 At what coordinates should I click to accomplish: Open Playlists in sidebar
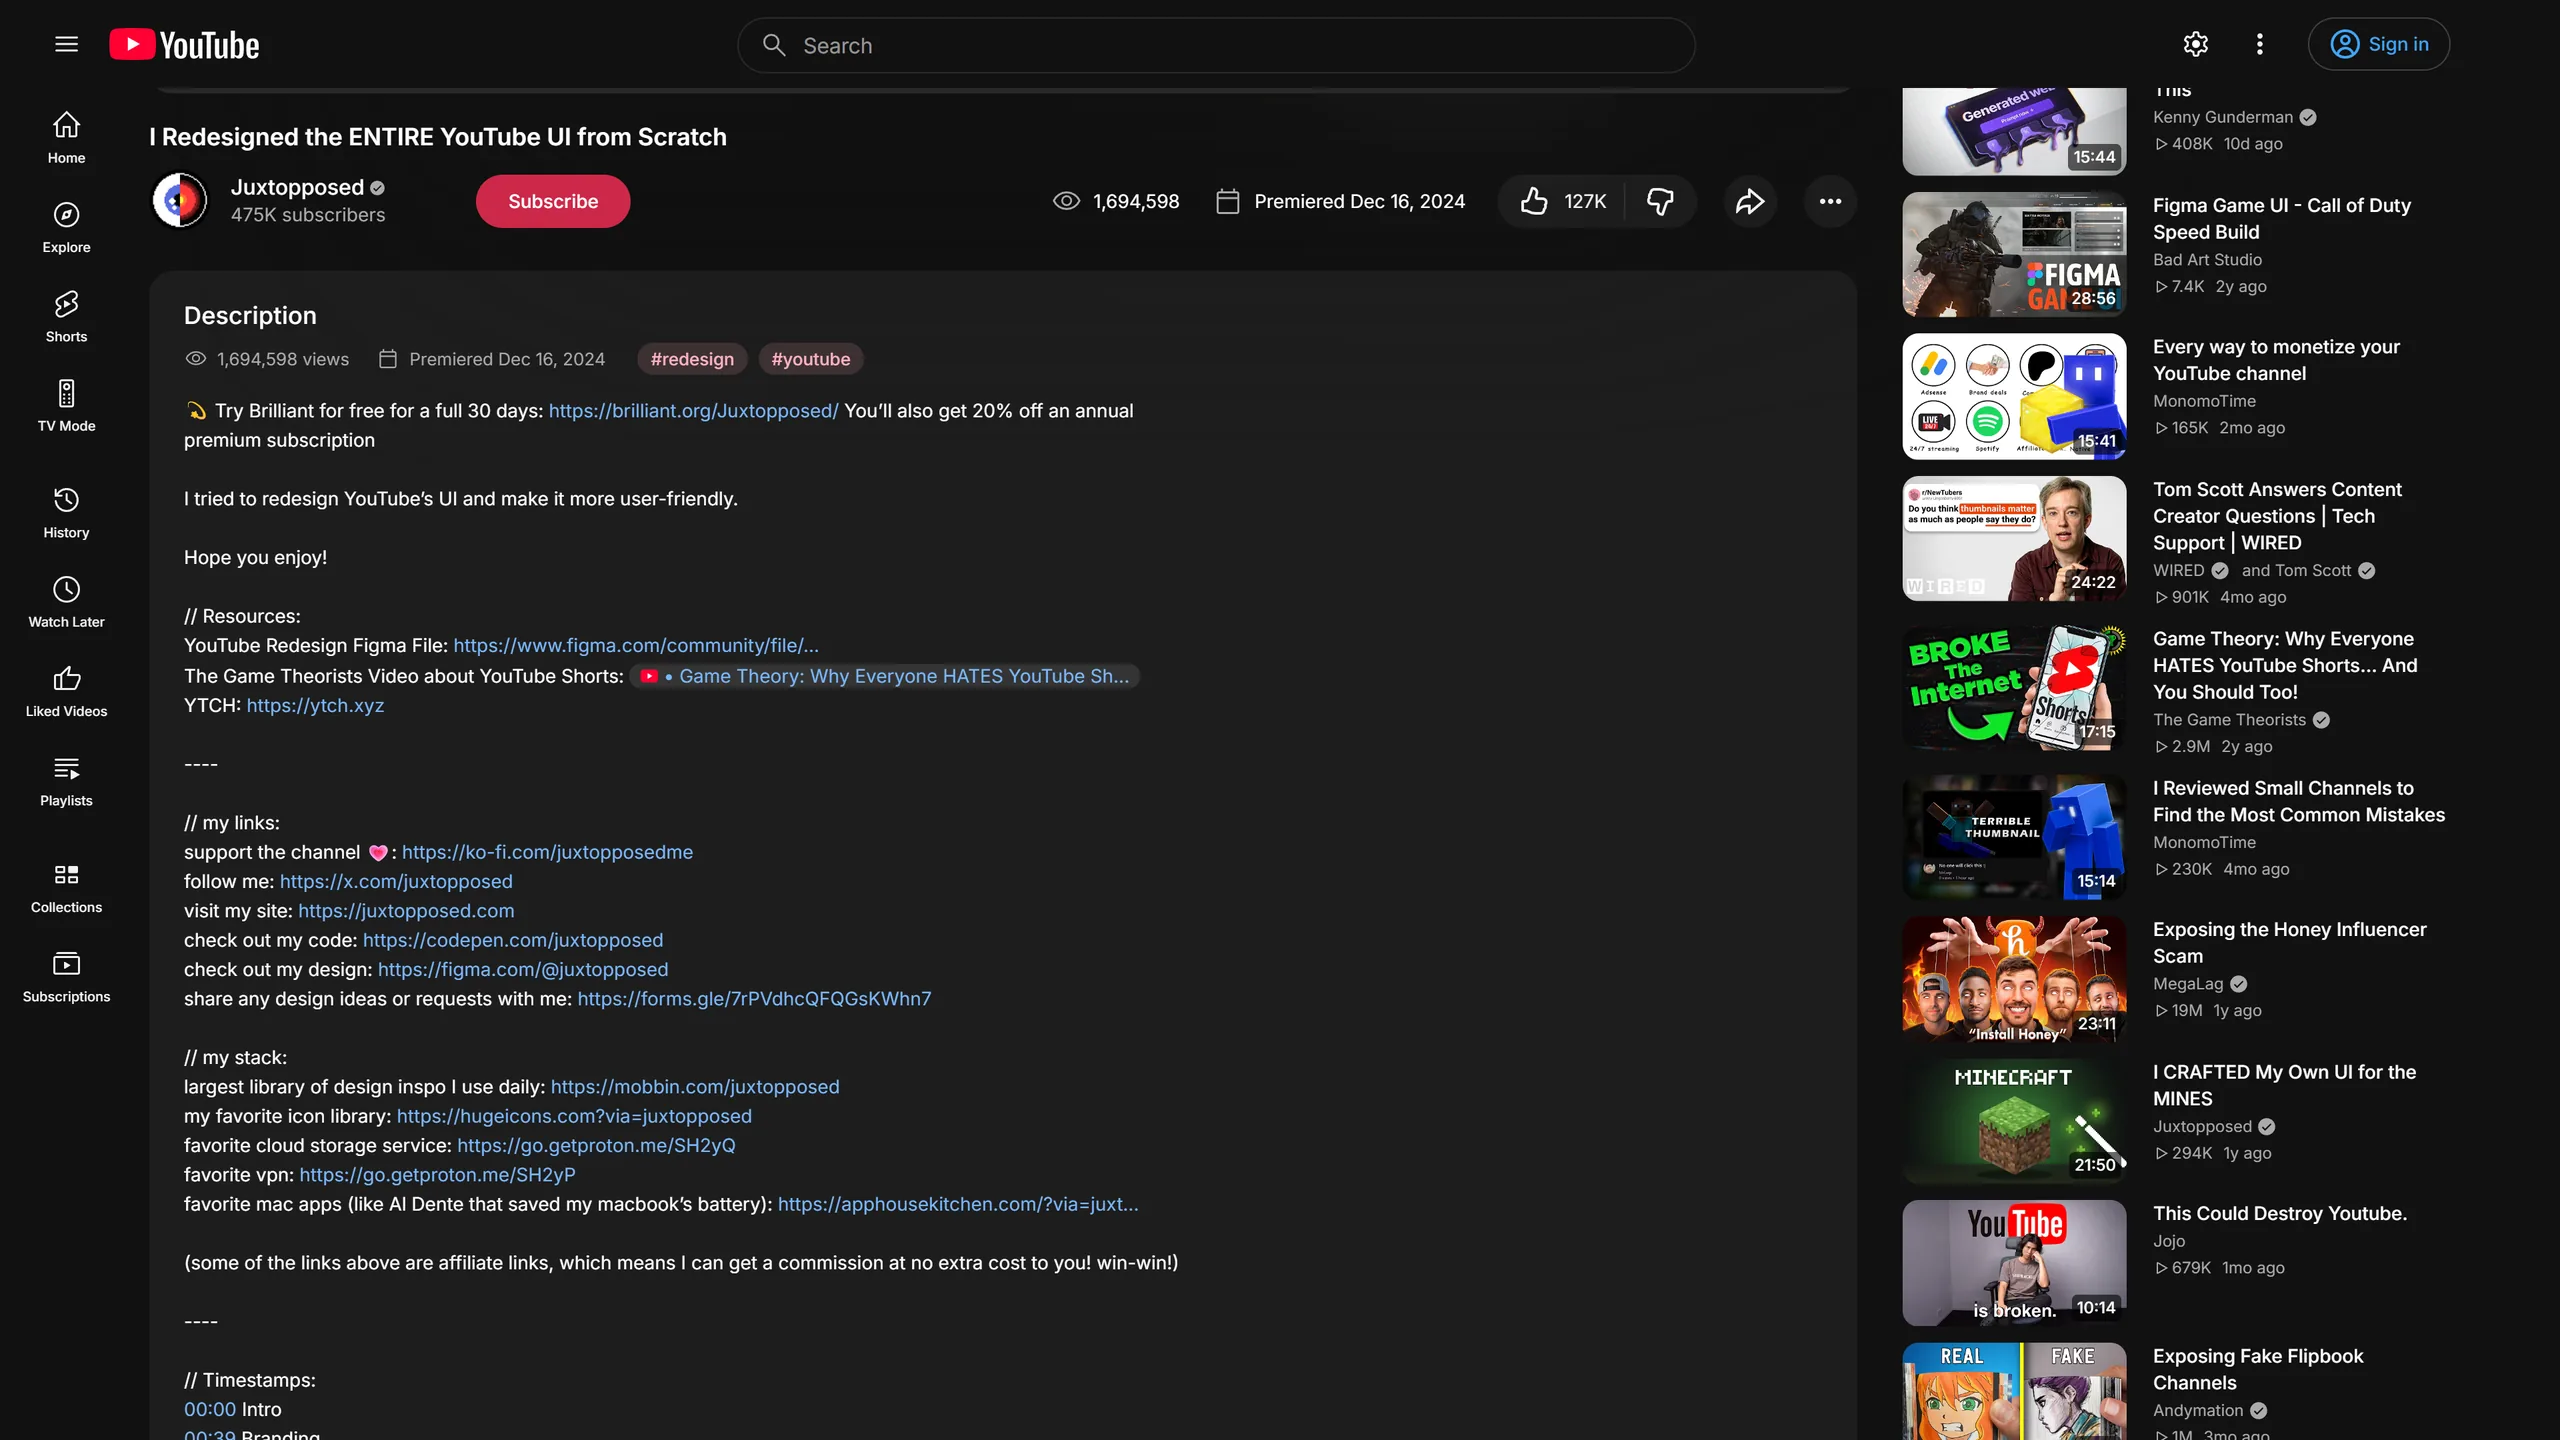66,781
